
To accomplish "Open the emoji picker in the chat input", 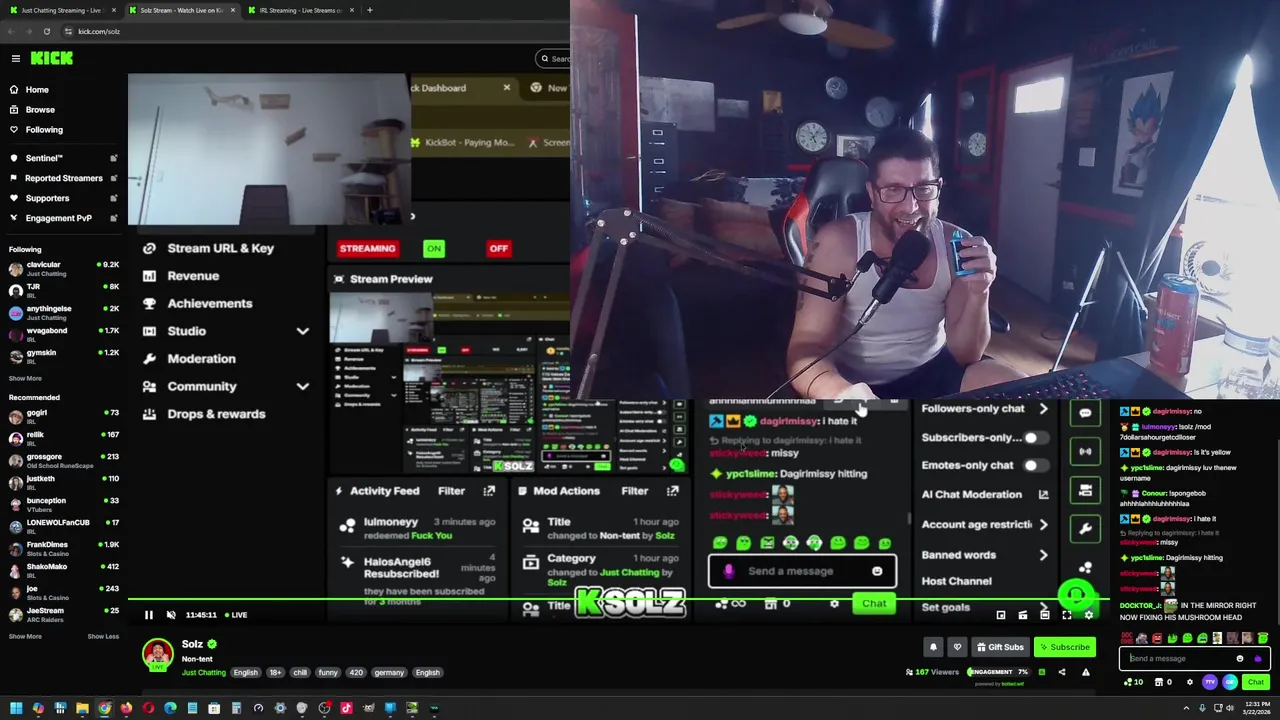I will click(1240, 659).
